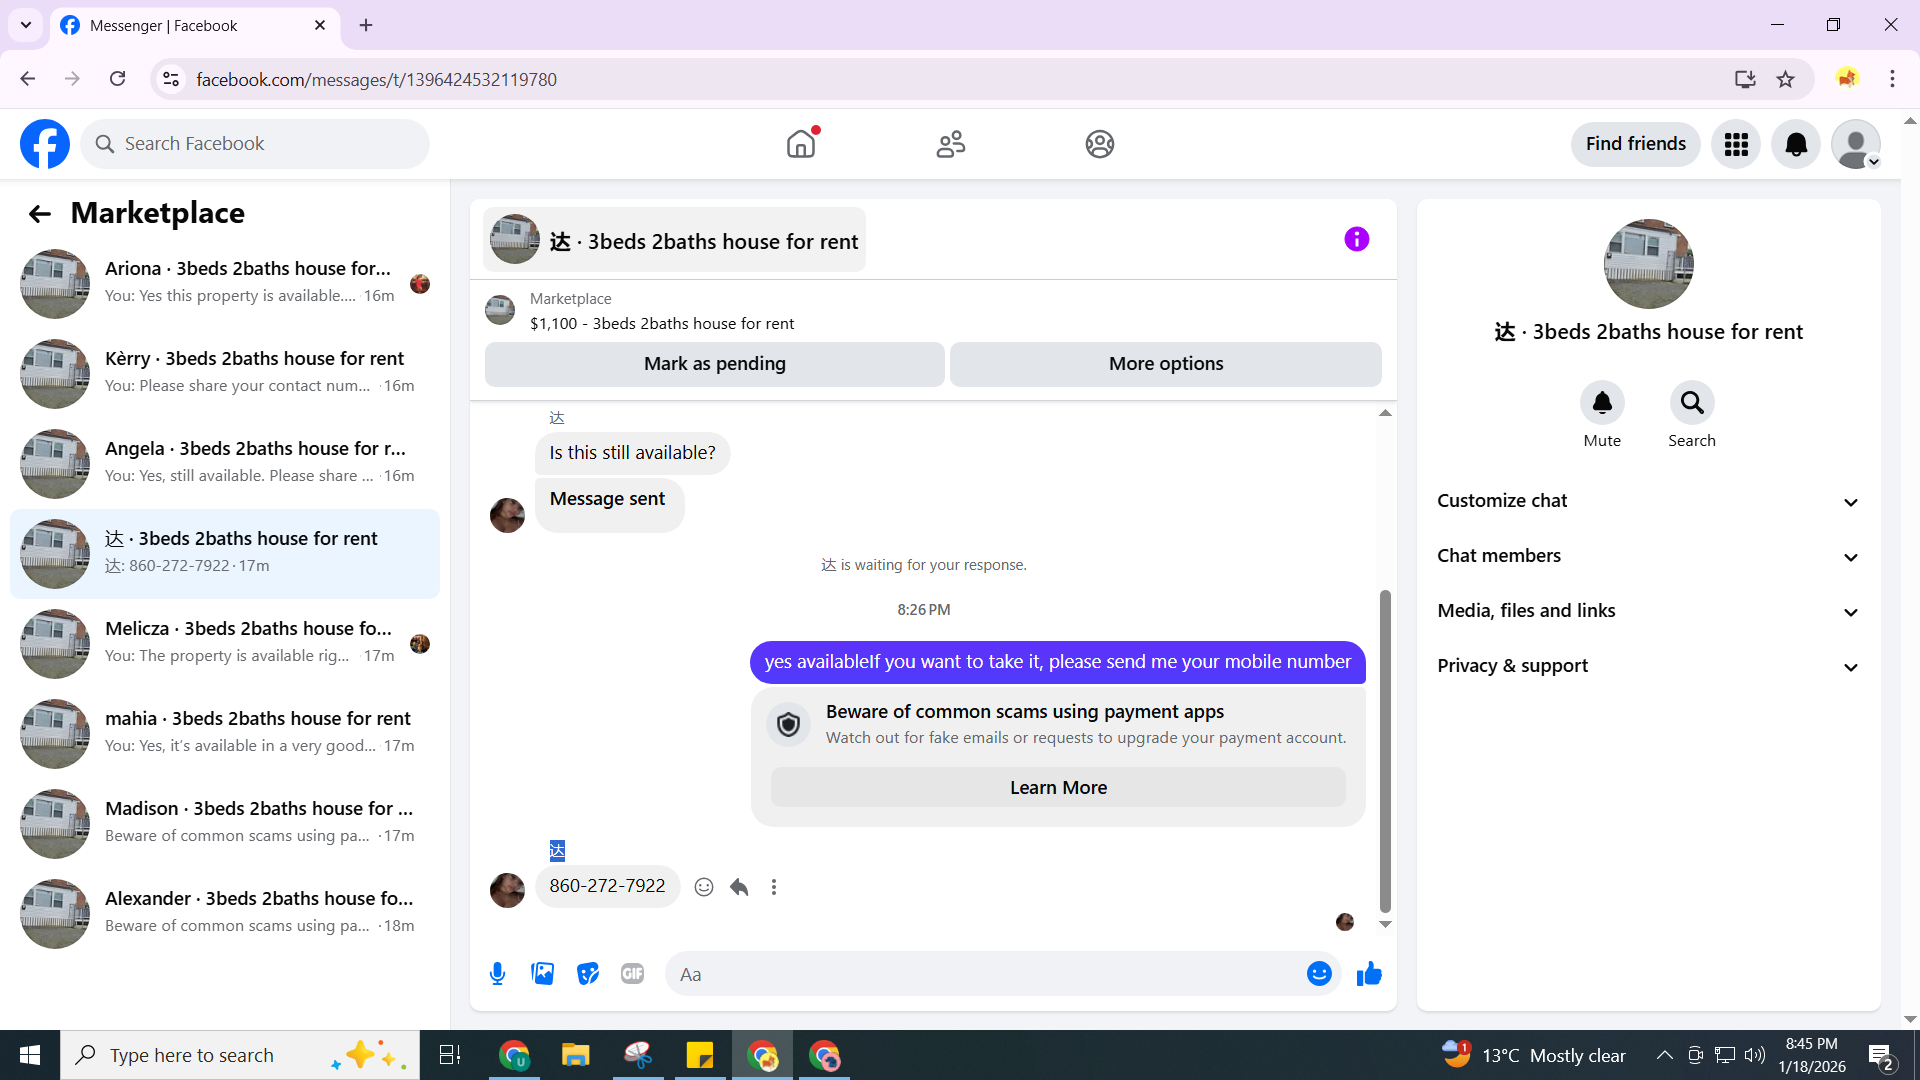
Task: Go to the Facebook Home tab
Action: [x=801, y=144]
